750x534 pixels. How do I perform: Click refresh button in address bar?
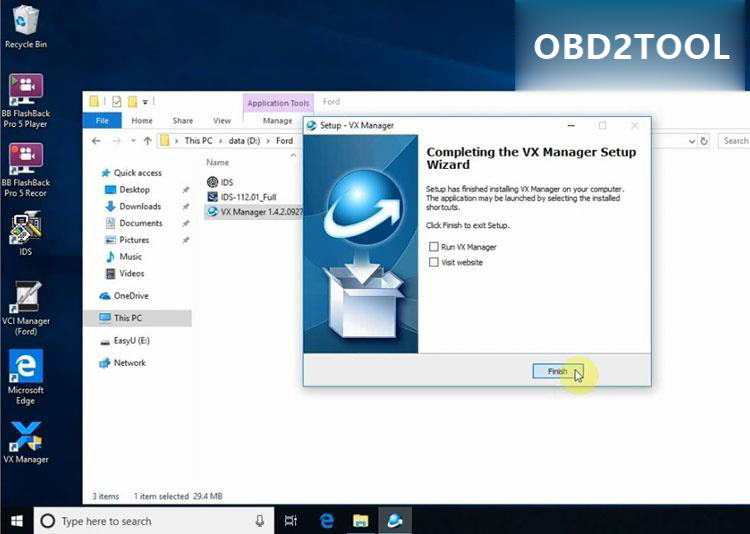(704, 141)
